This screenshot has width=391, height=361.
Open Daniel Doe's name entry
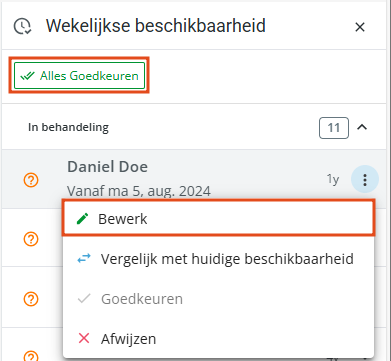[107, 166]
